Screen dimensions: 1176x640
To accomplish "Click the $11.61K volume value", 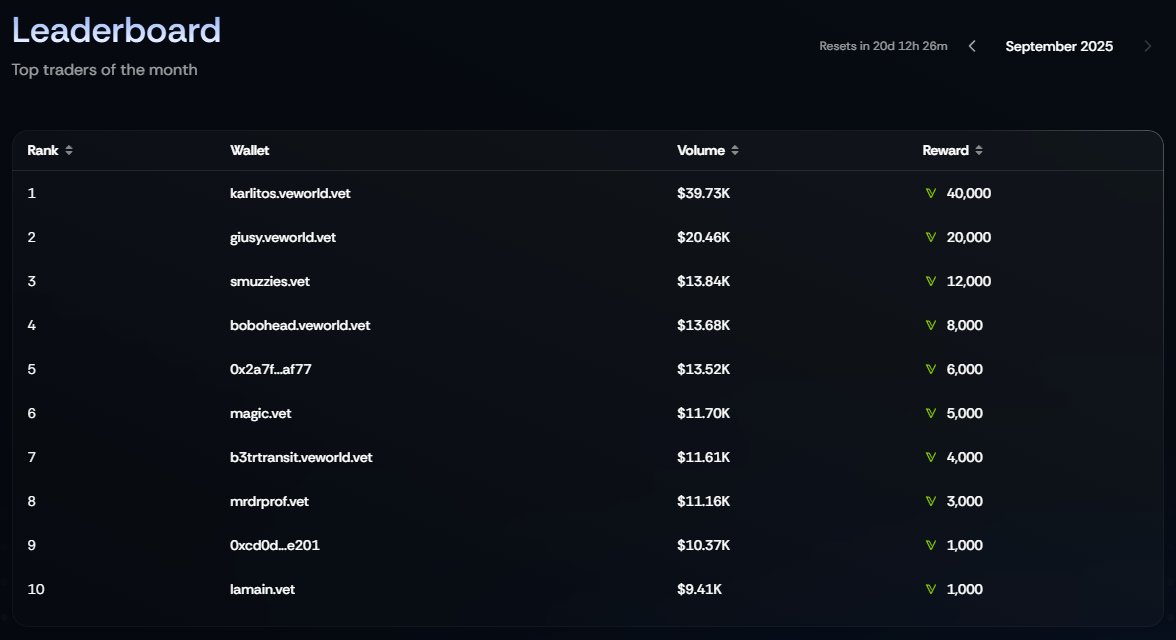I will click(x=704, y=457).
